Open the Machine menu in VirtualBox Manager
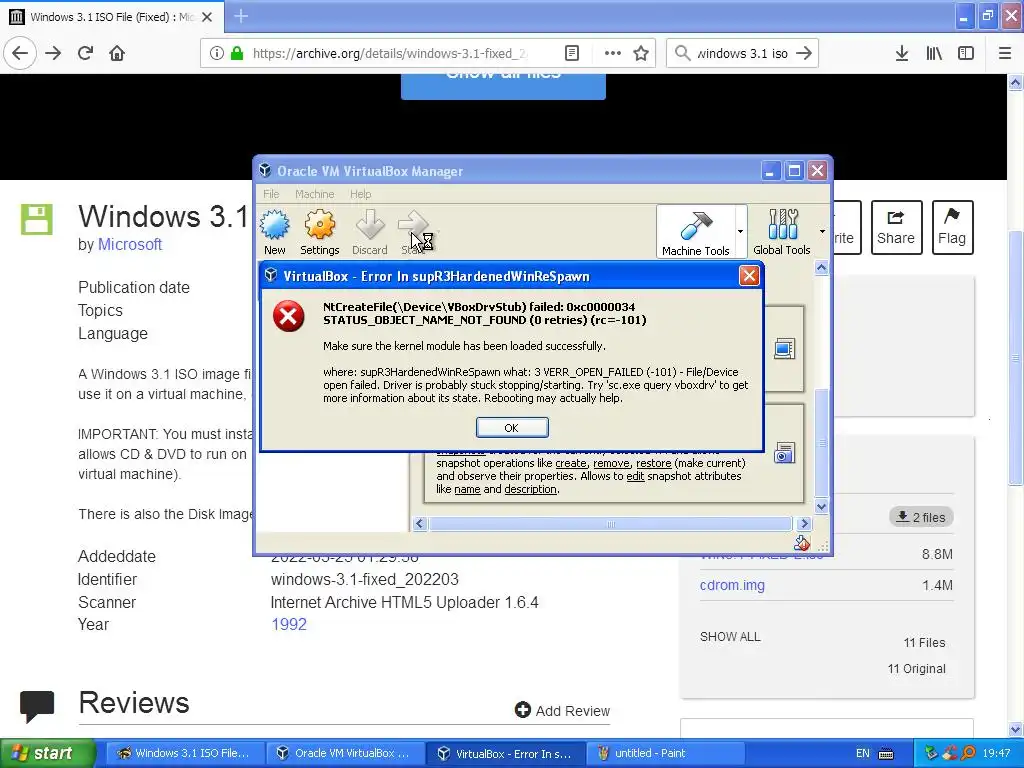Image resolution: width=1024 pixels, height=768 pixels. (314, 194)
